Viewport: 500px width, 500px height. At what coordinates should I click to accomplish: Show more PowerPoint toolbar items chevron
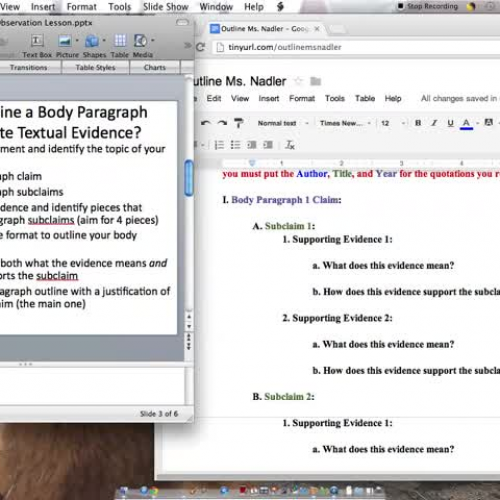click(x=187, y=45)
